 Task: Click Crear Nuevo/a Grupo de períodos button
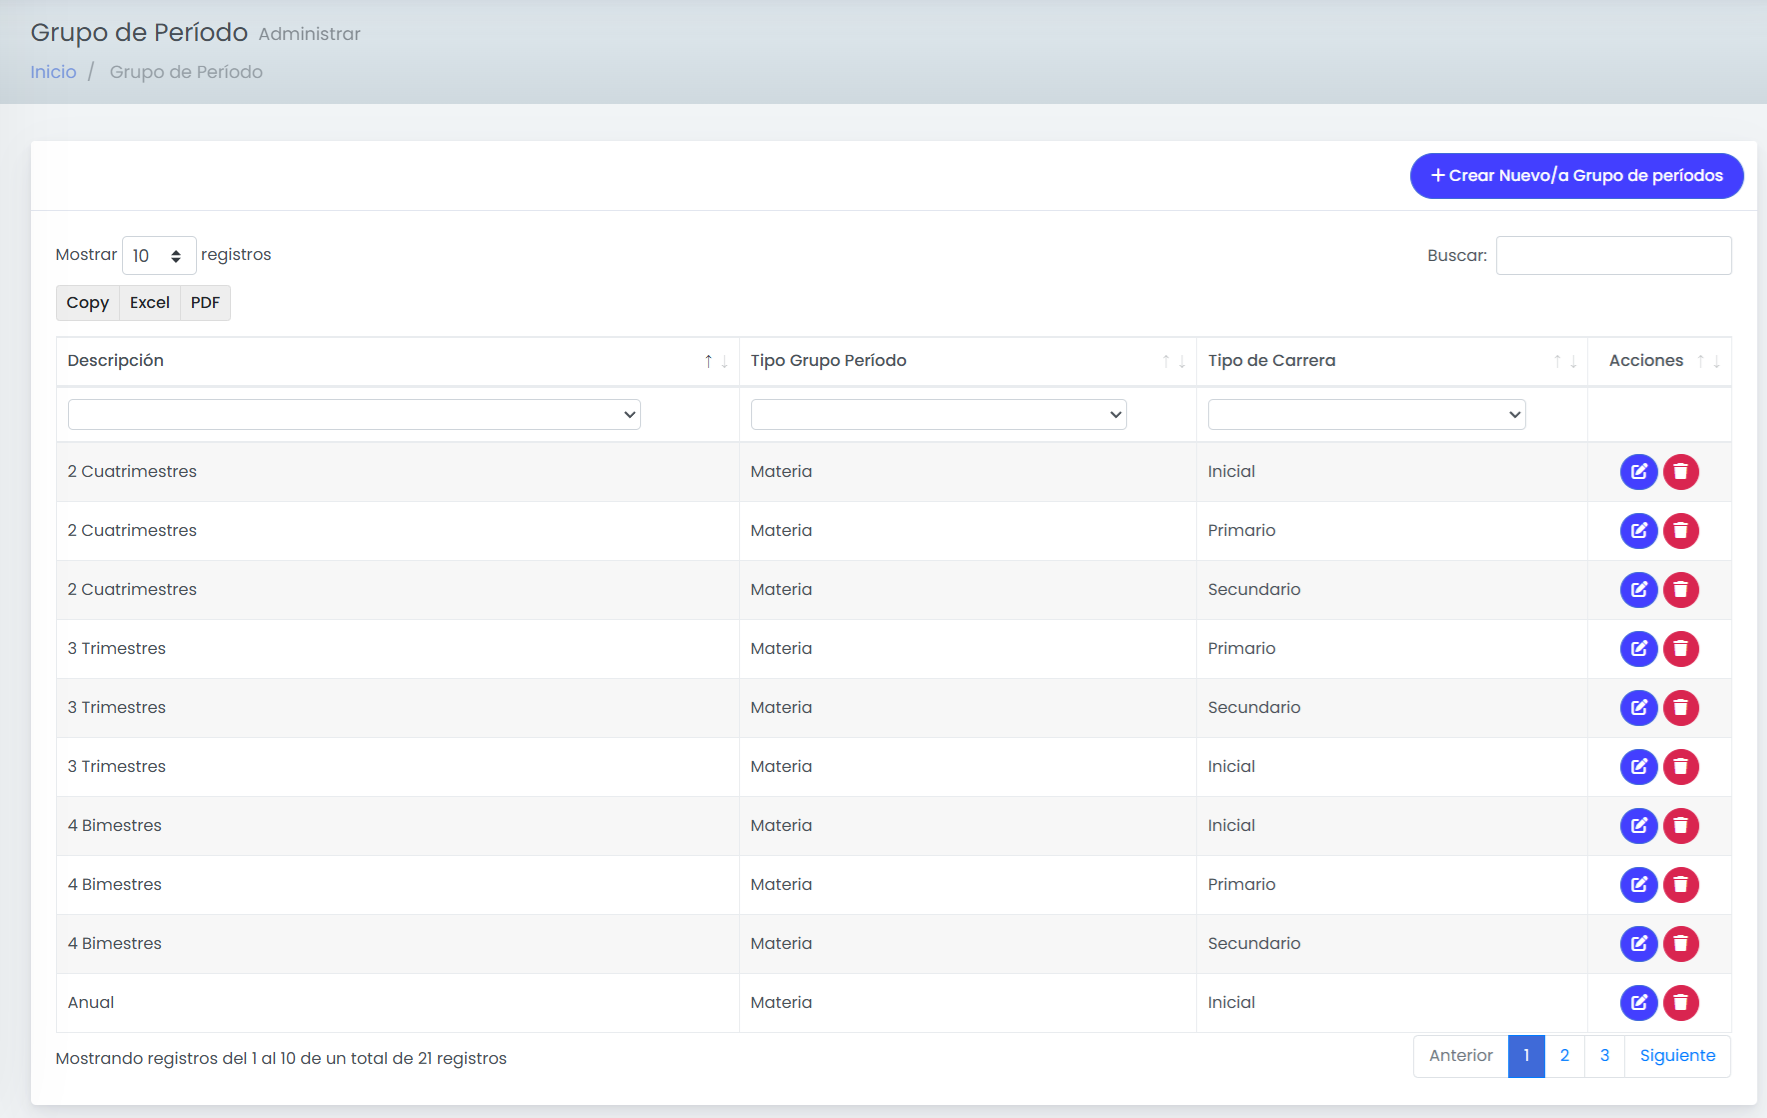click(x=1577, y=176)
